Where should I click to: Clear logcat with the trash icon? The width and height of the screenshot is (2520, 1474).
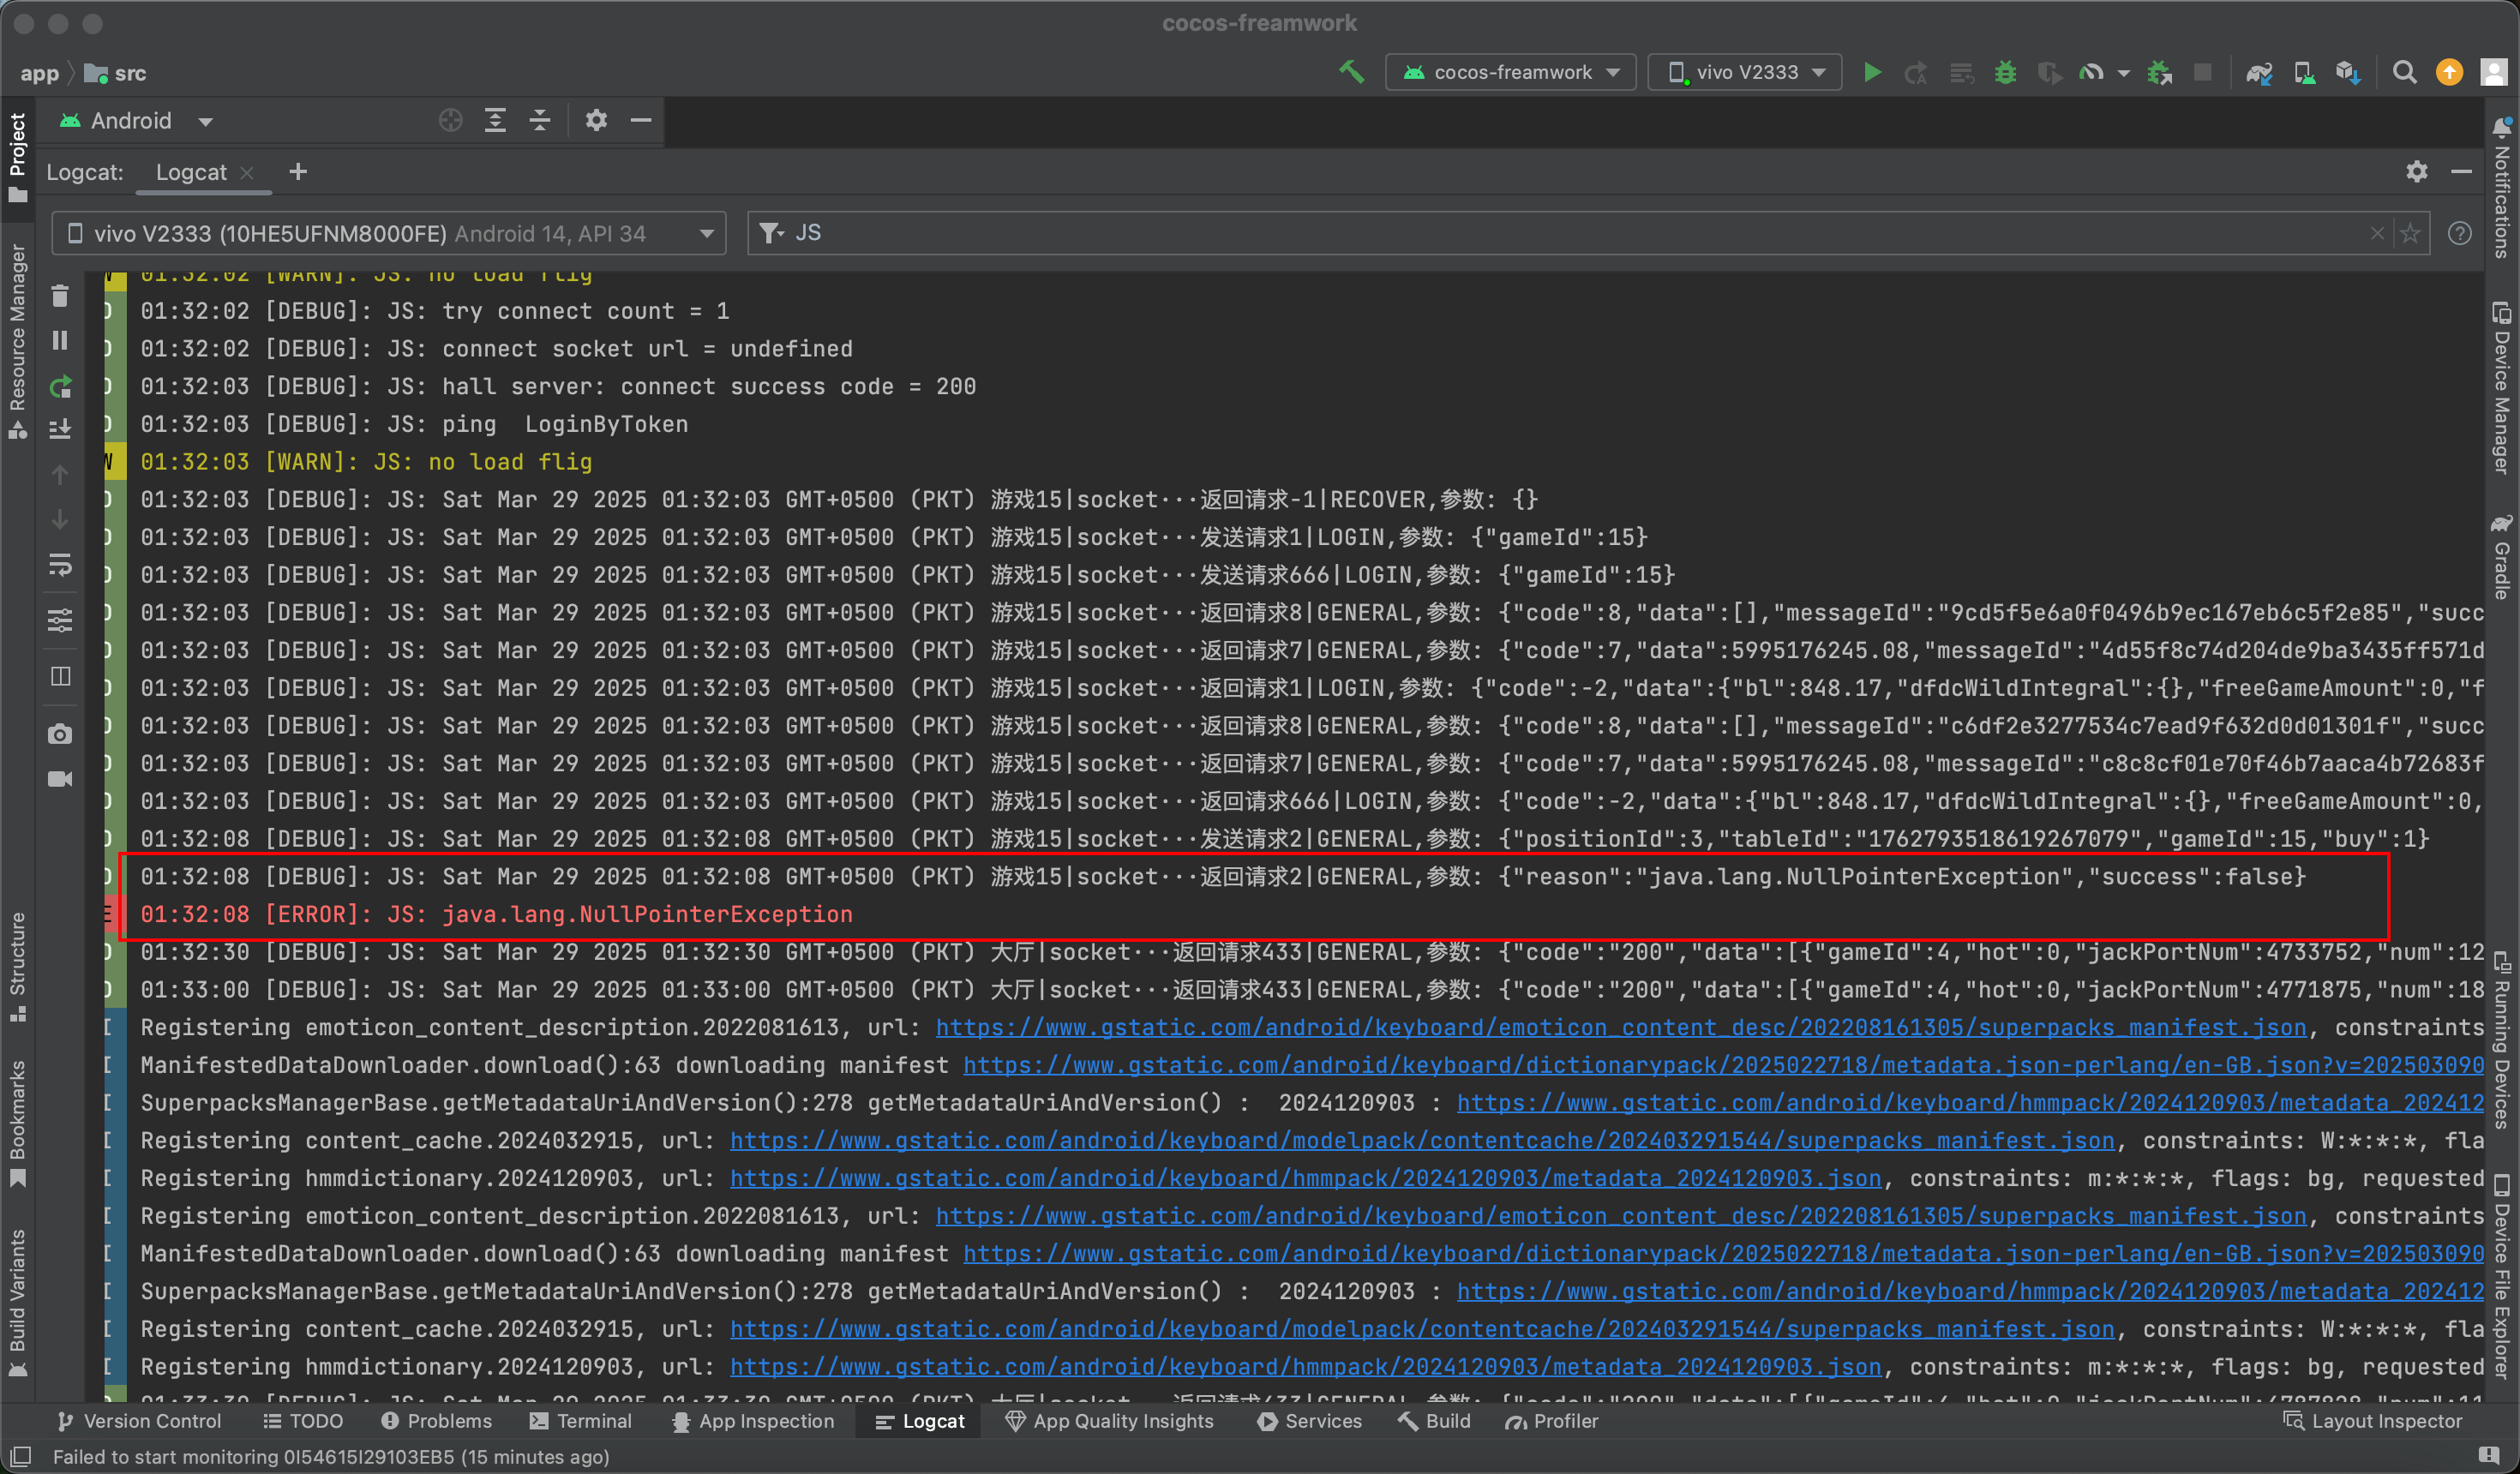click(60, 297)
